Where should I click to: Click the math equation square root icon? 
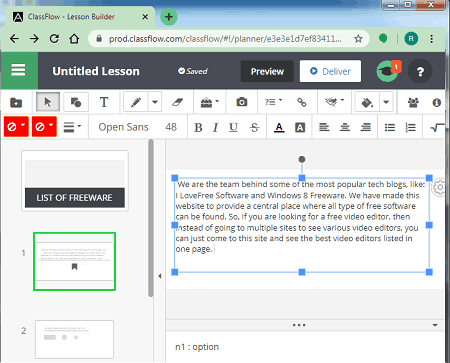tap(437, 127)
